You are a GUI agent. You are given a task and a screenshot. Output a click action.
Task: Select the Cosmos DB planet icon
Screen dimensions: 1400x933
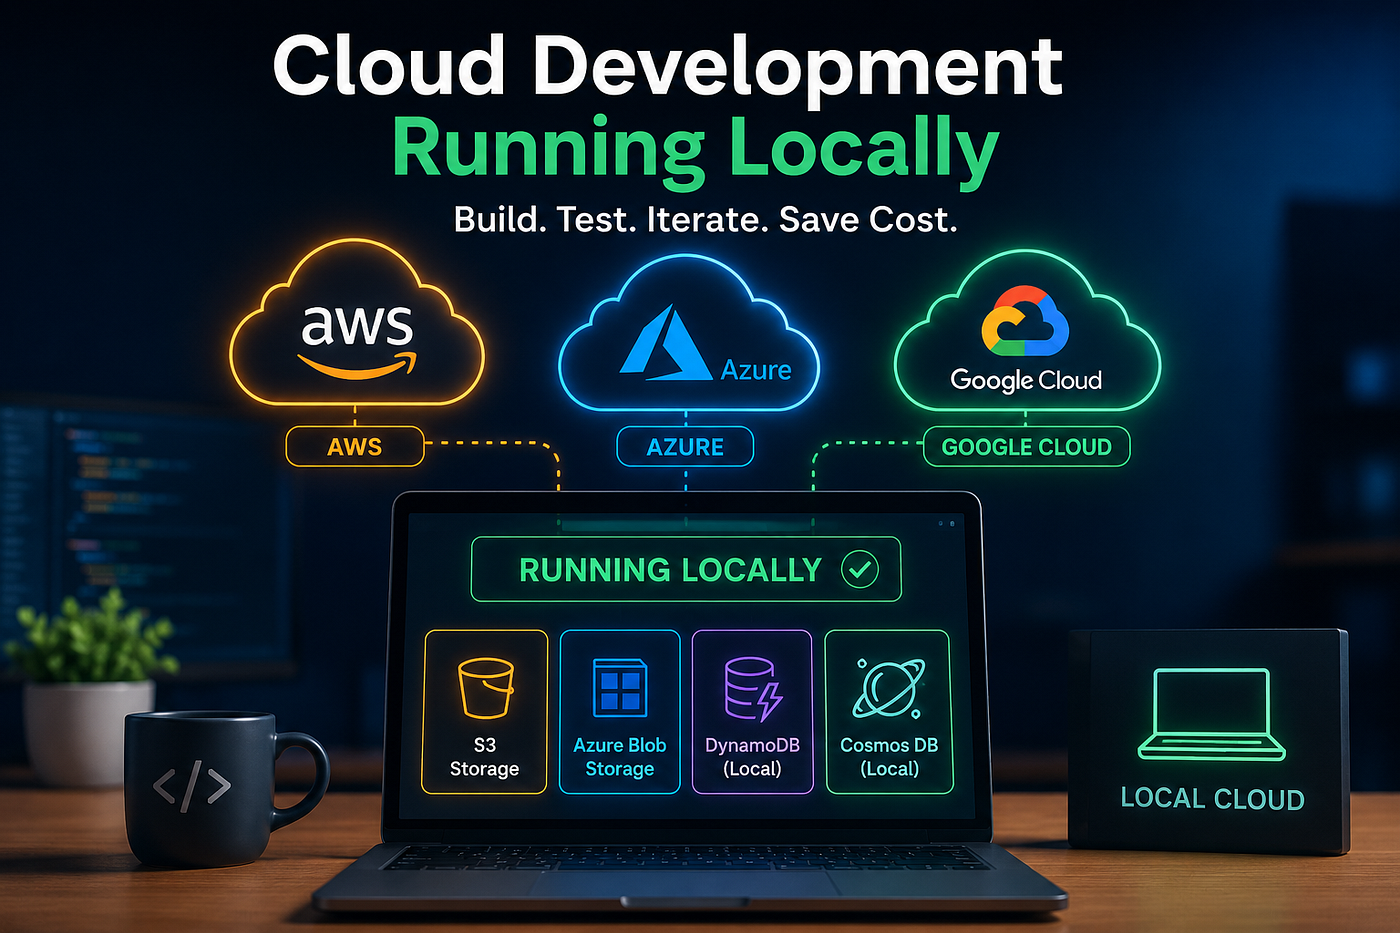tap(888, 688)
